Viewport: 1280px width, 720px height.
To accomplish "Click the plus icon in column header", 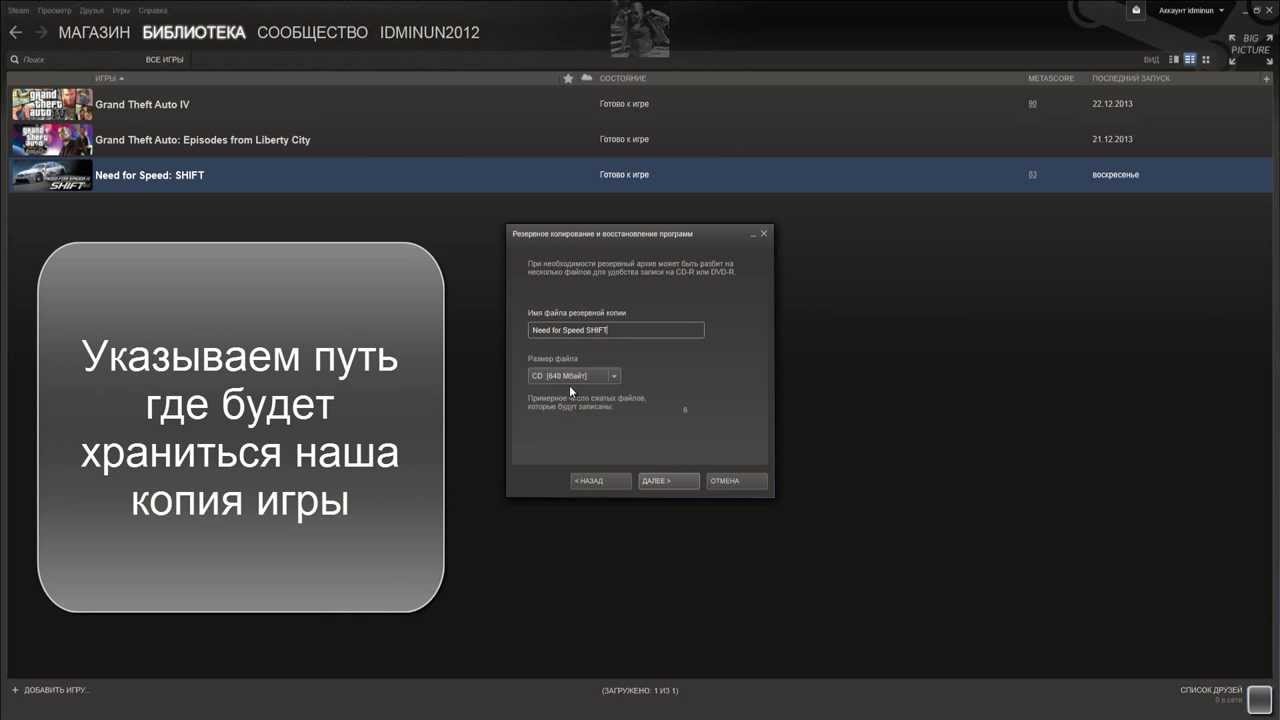I will coord(1267,78).
